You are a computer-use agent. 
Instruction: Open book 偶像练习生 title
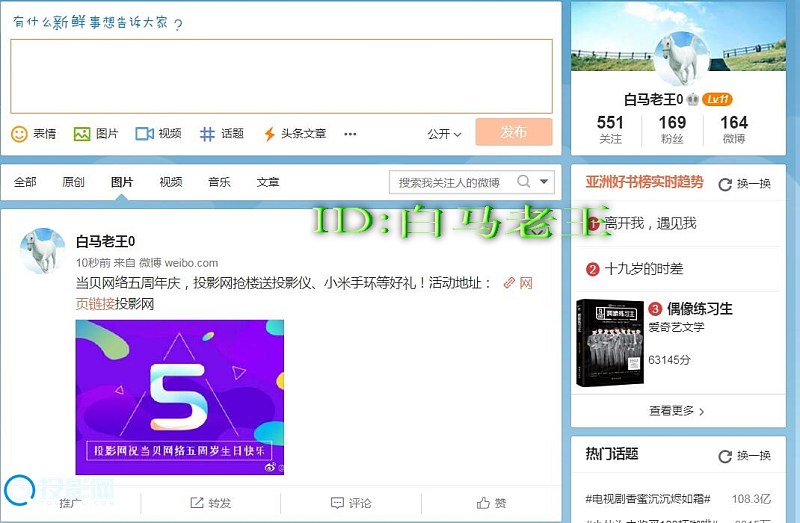pyautogui.click(x=699, y=309)
